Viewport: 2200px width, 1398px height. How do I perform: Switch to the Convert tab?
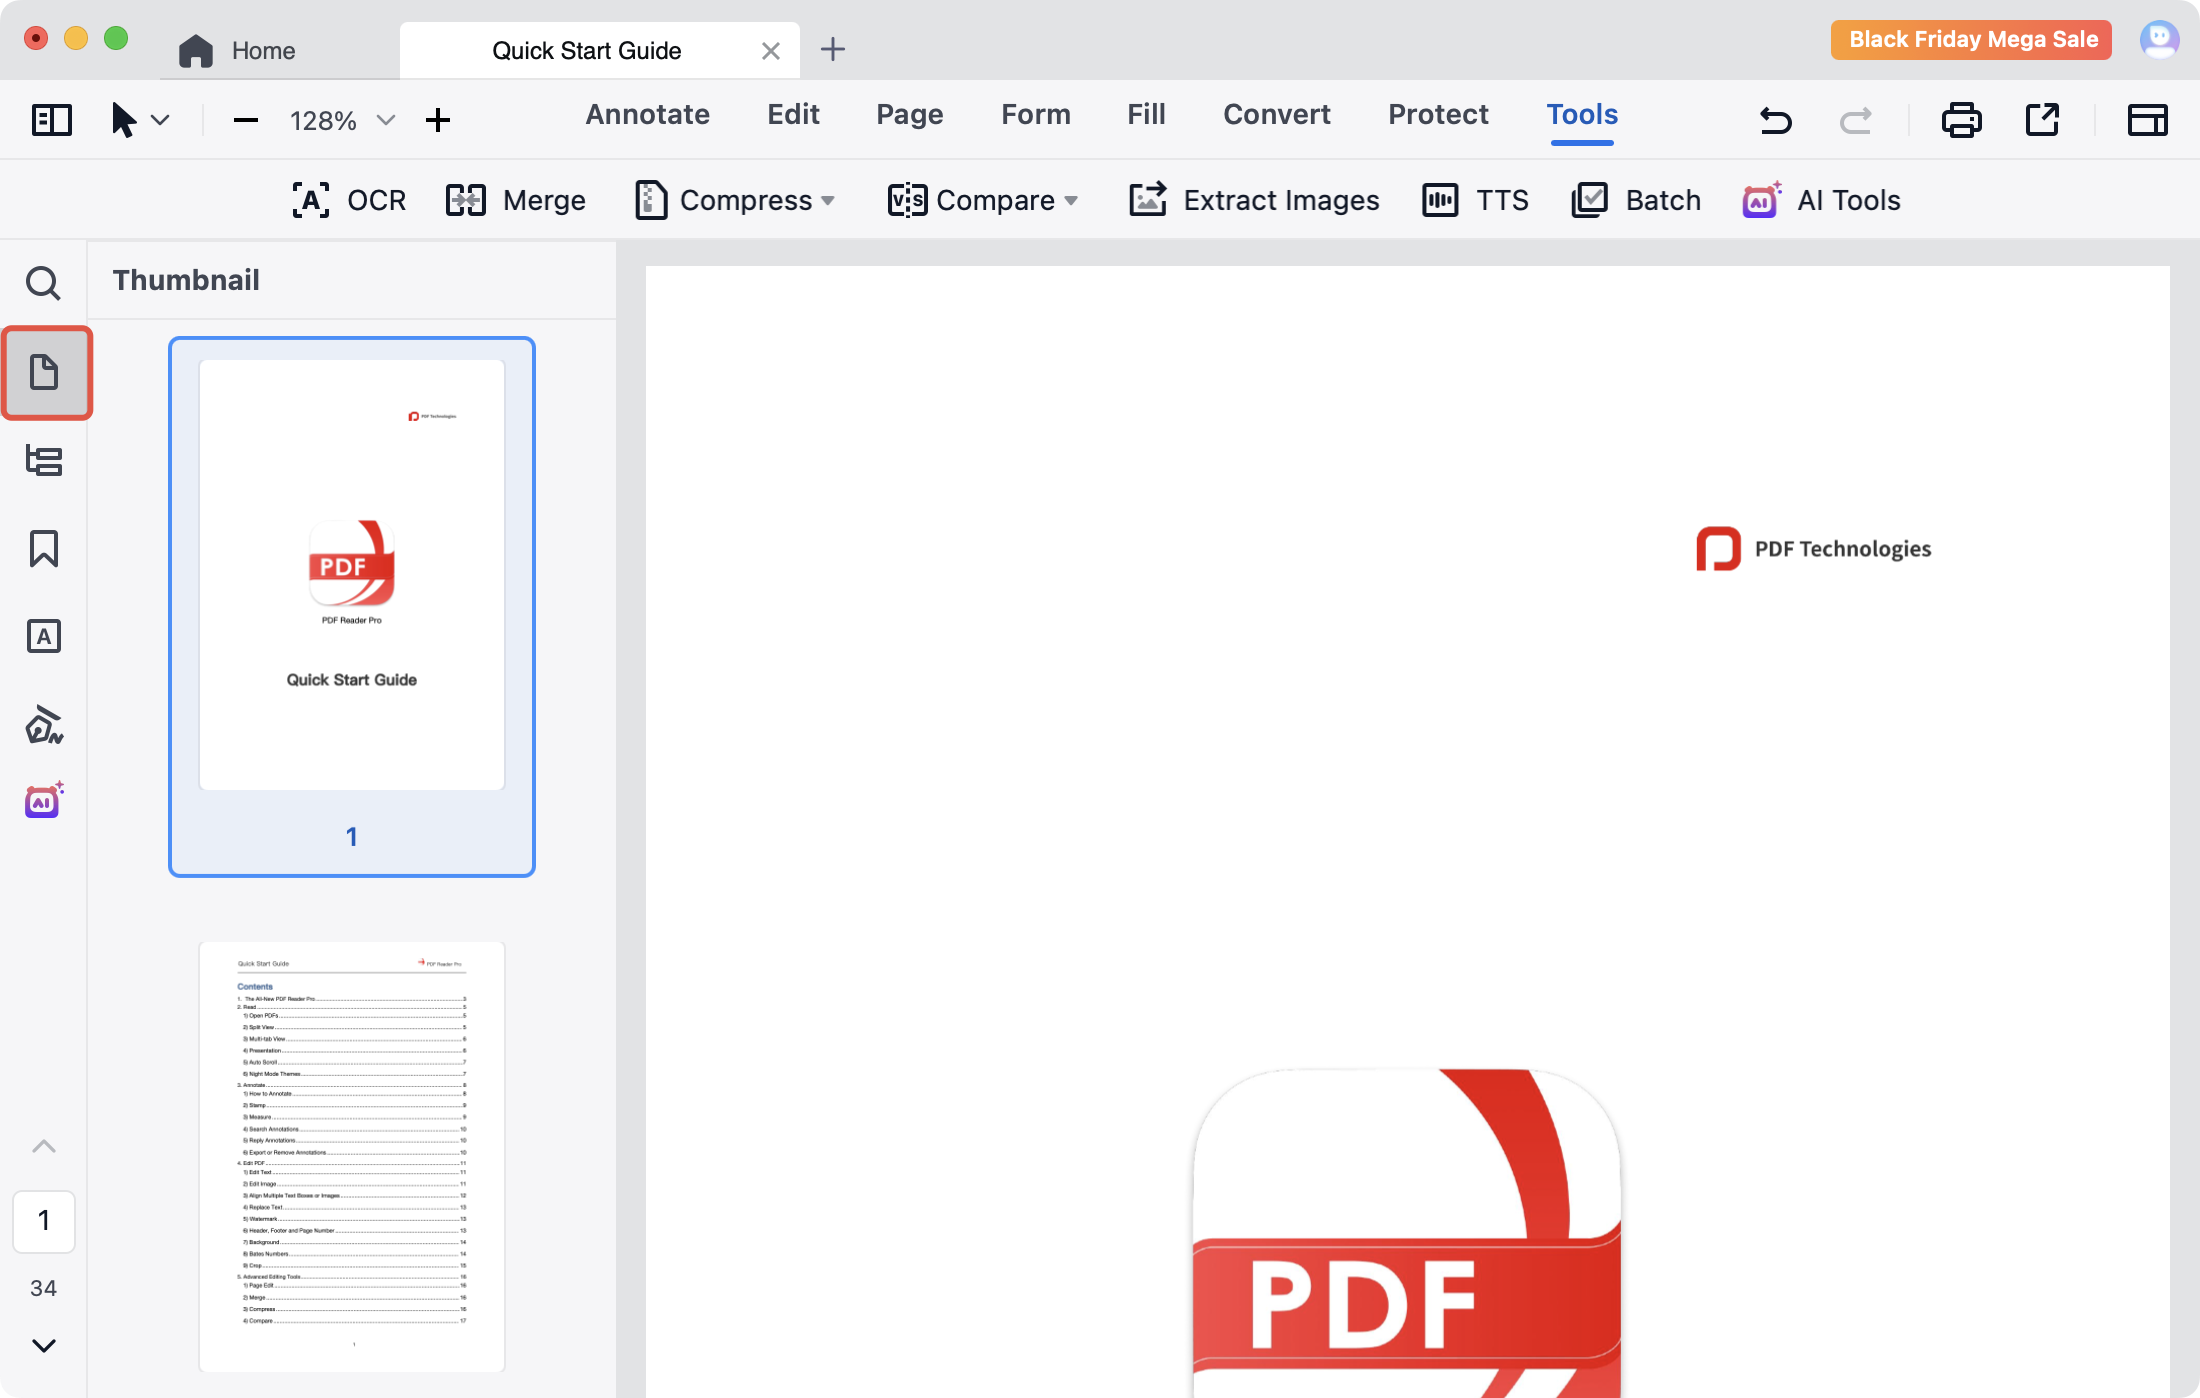(x=1276, y=114)
